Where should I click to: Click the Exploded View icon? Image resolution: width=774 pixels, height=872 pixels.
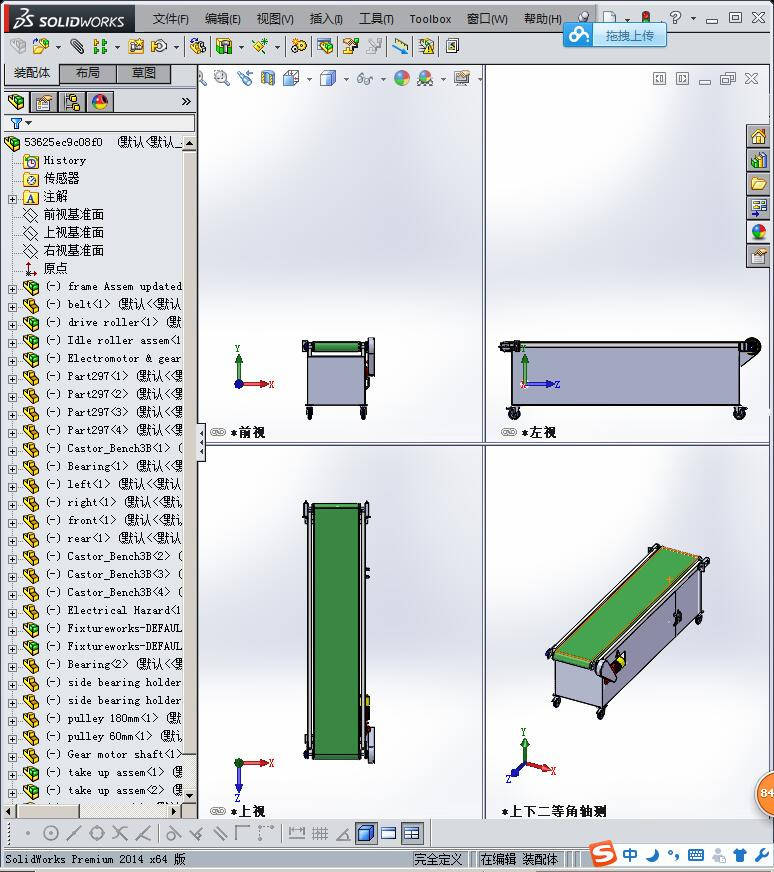click(350, 46)
